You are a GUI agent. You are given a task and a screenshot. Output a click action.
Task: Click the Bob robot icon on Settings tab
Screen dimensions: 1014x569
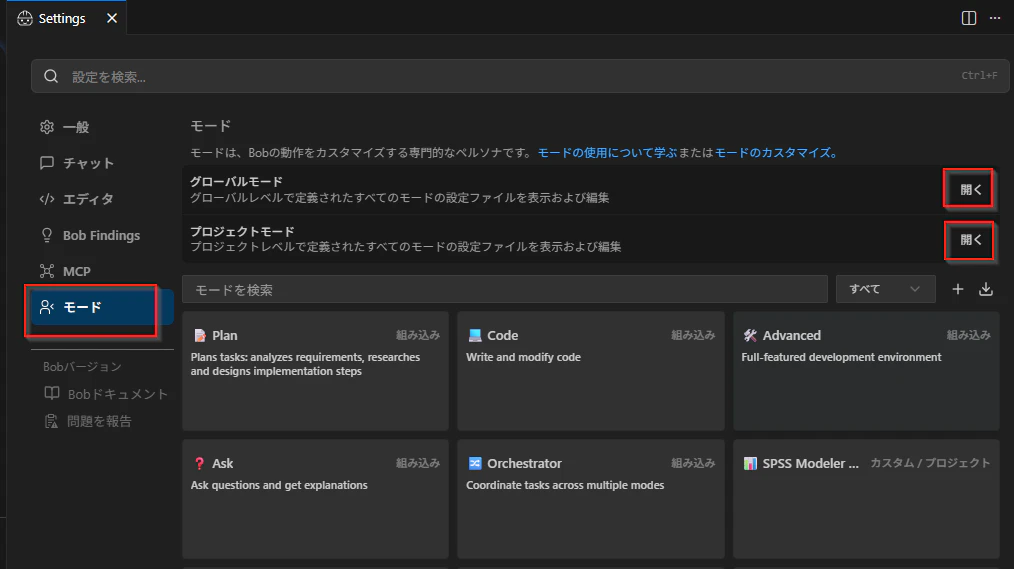25,18
